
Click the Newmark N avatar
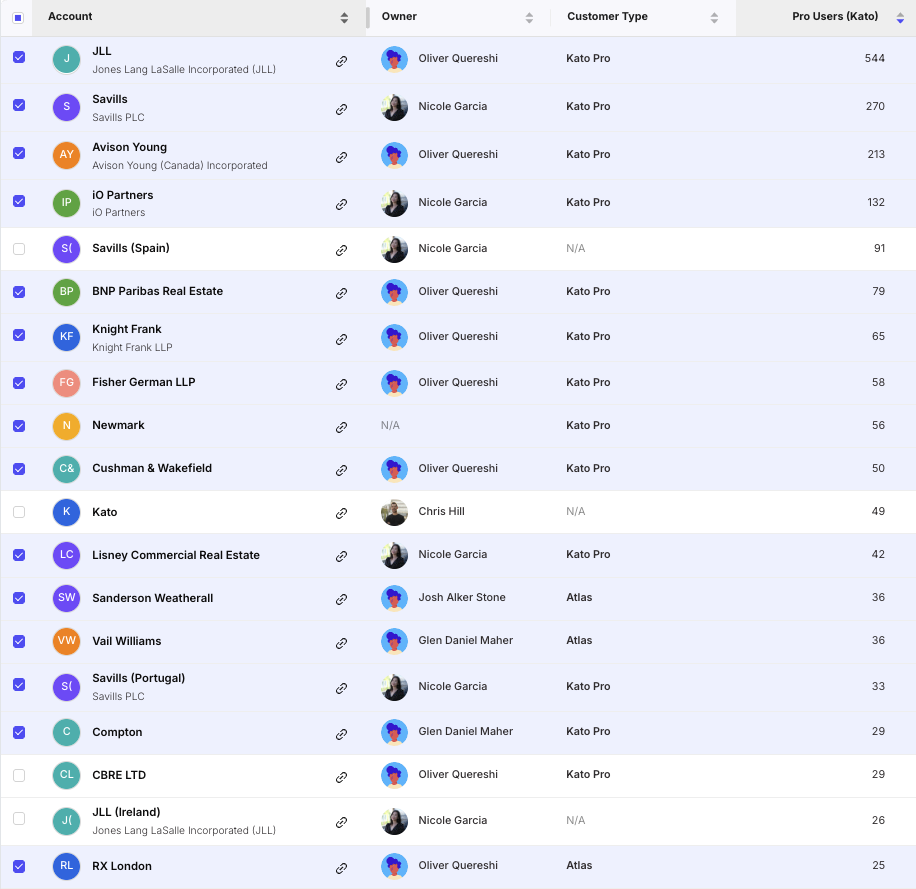pos(67,426)
